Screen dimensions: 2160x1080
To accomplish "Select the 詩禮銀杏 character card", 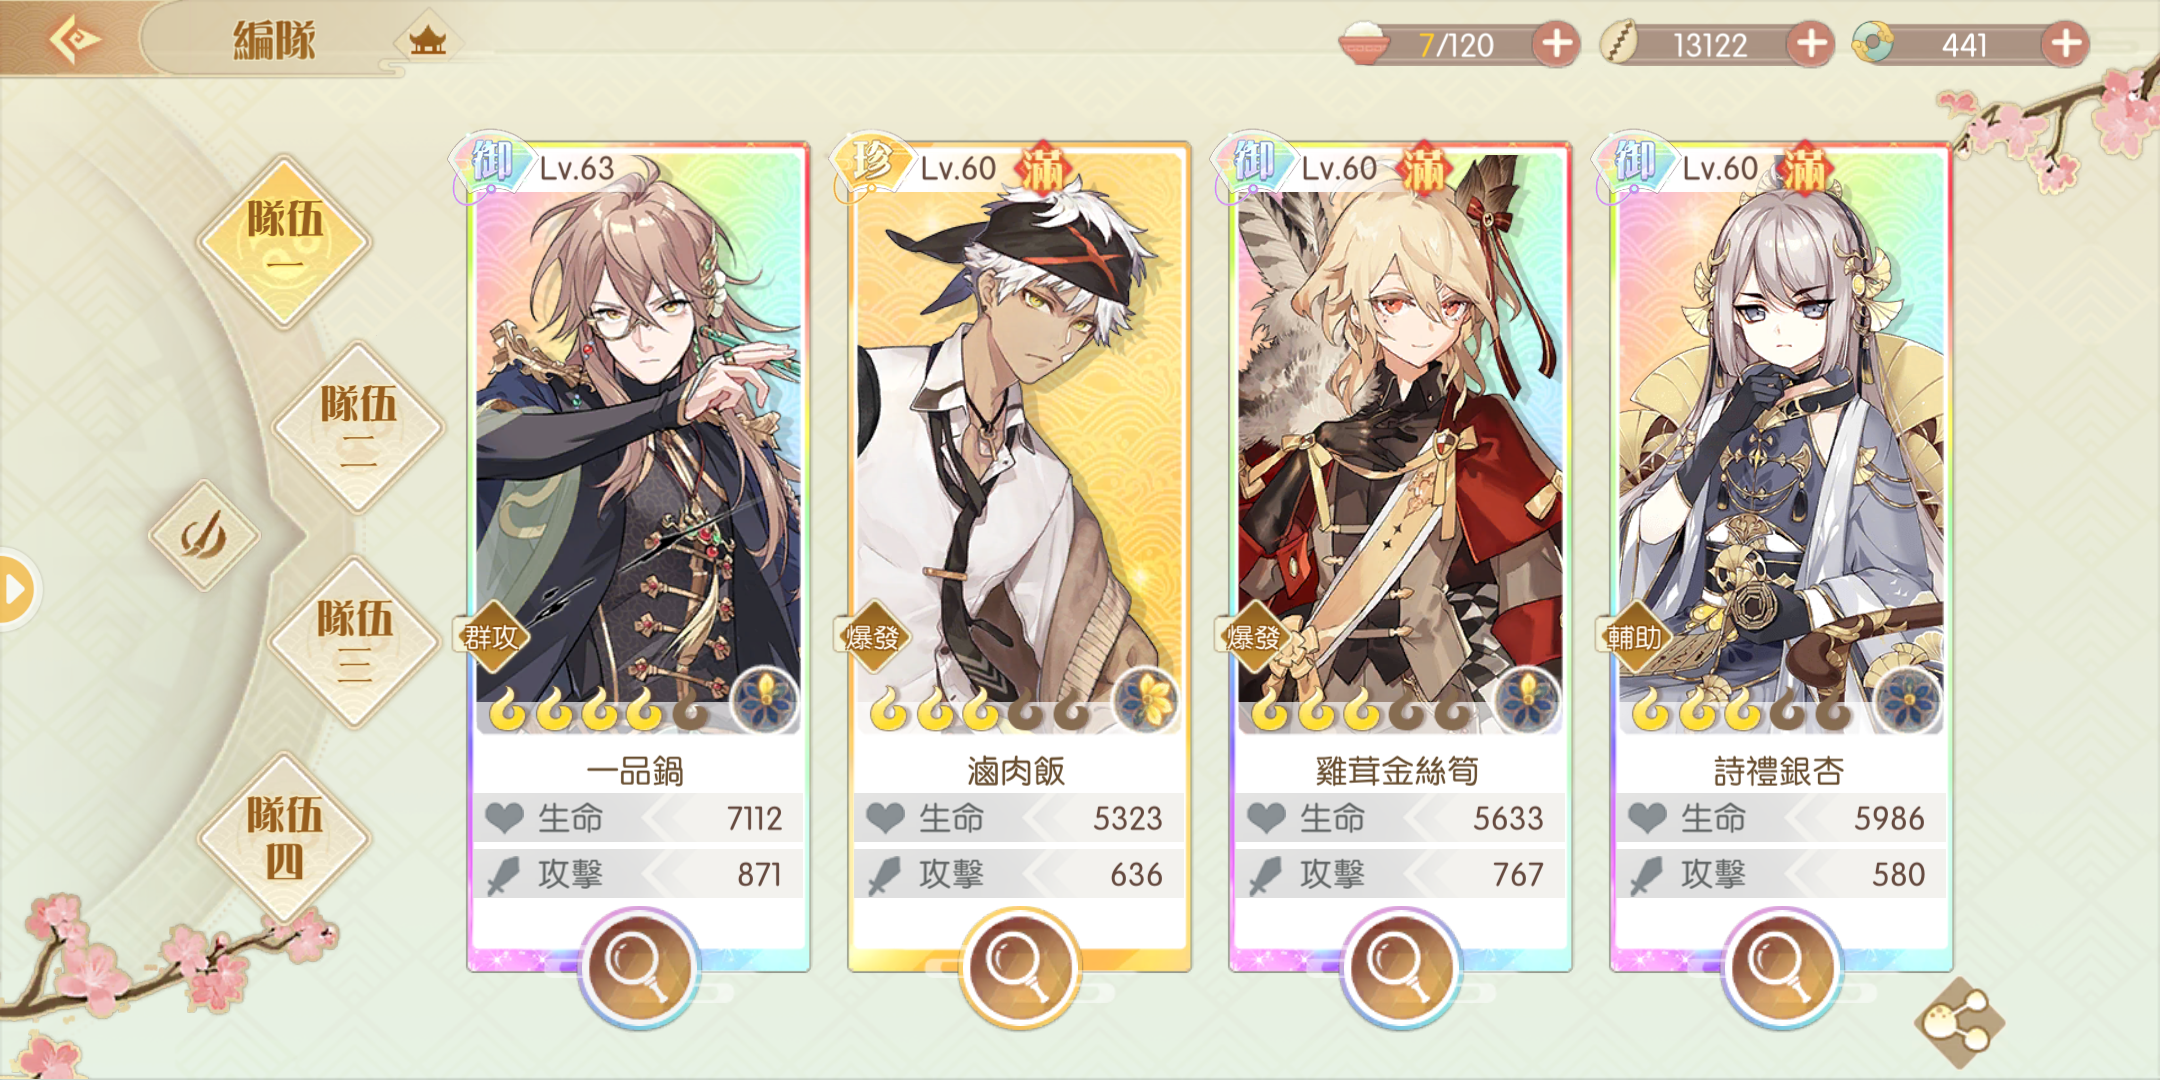I will click(x=1781, y=555).
